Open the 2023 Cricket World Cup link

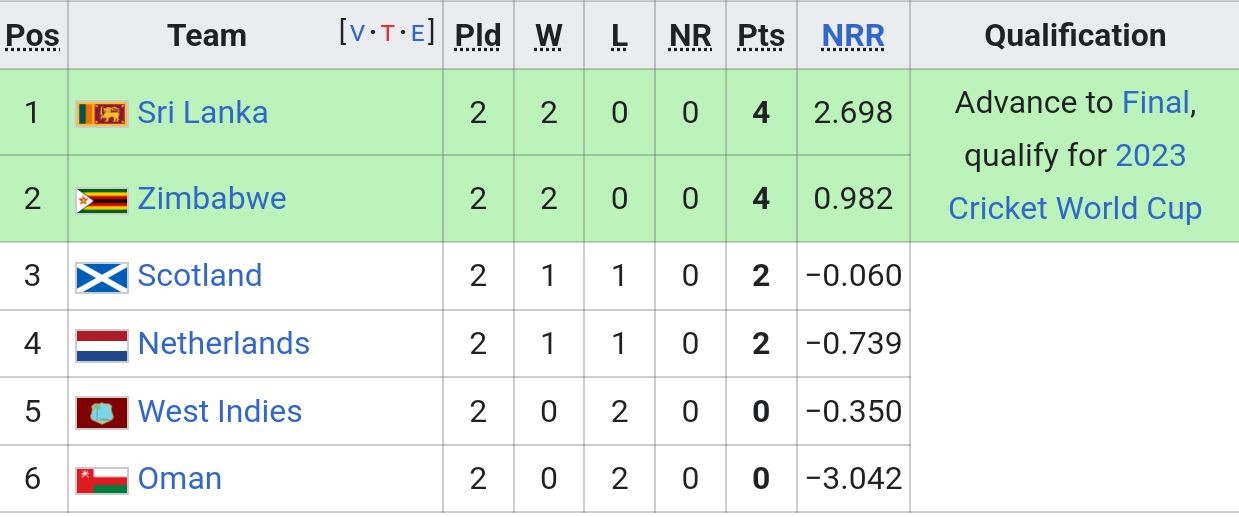click(1075, 182)
